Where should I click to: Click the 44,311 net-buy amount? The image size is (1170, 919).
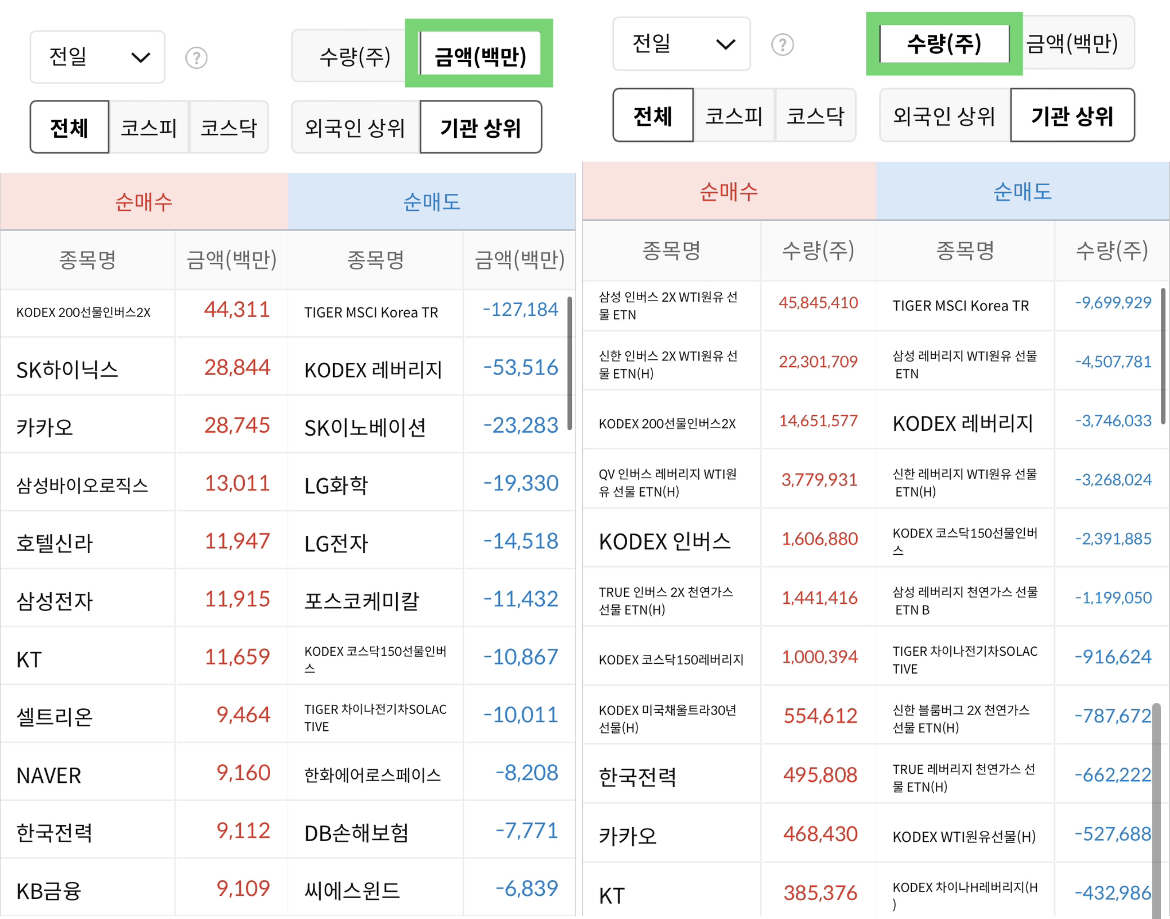pos(237,310)
